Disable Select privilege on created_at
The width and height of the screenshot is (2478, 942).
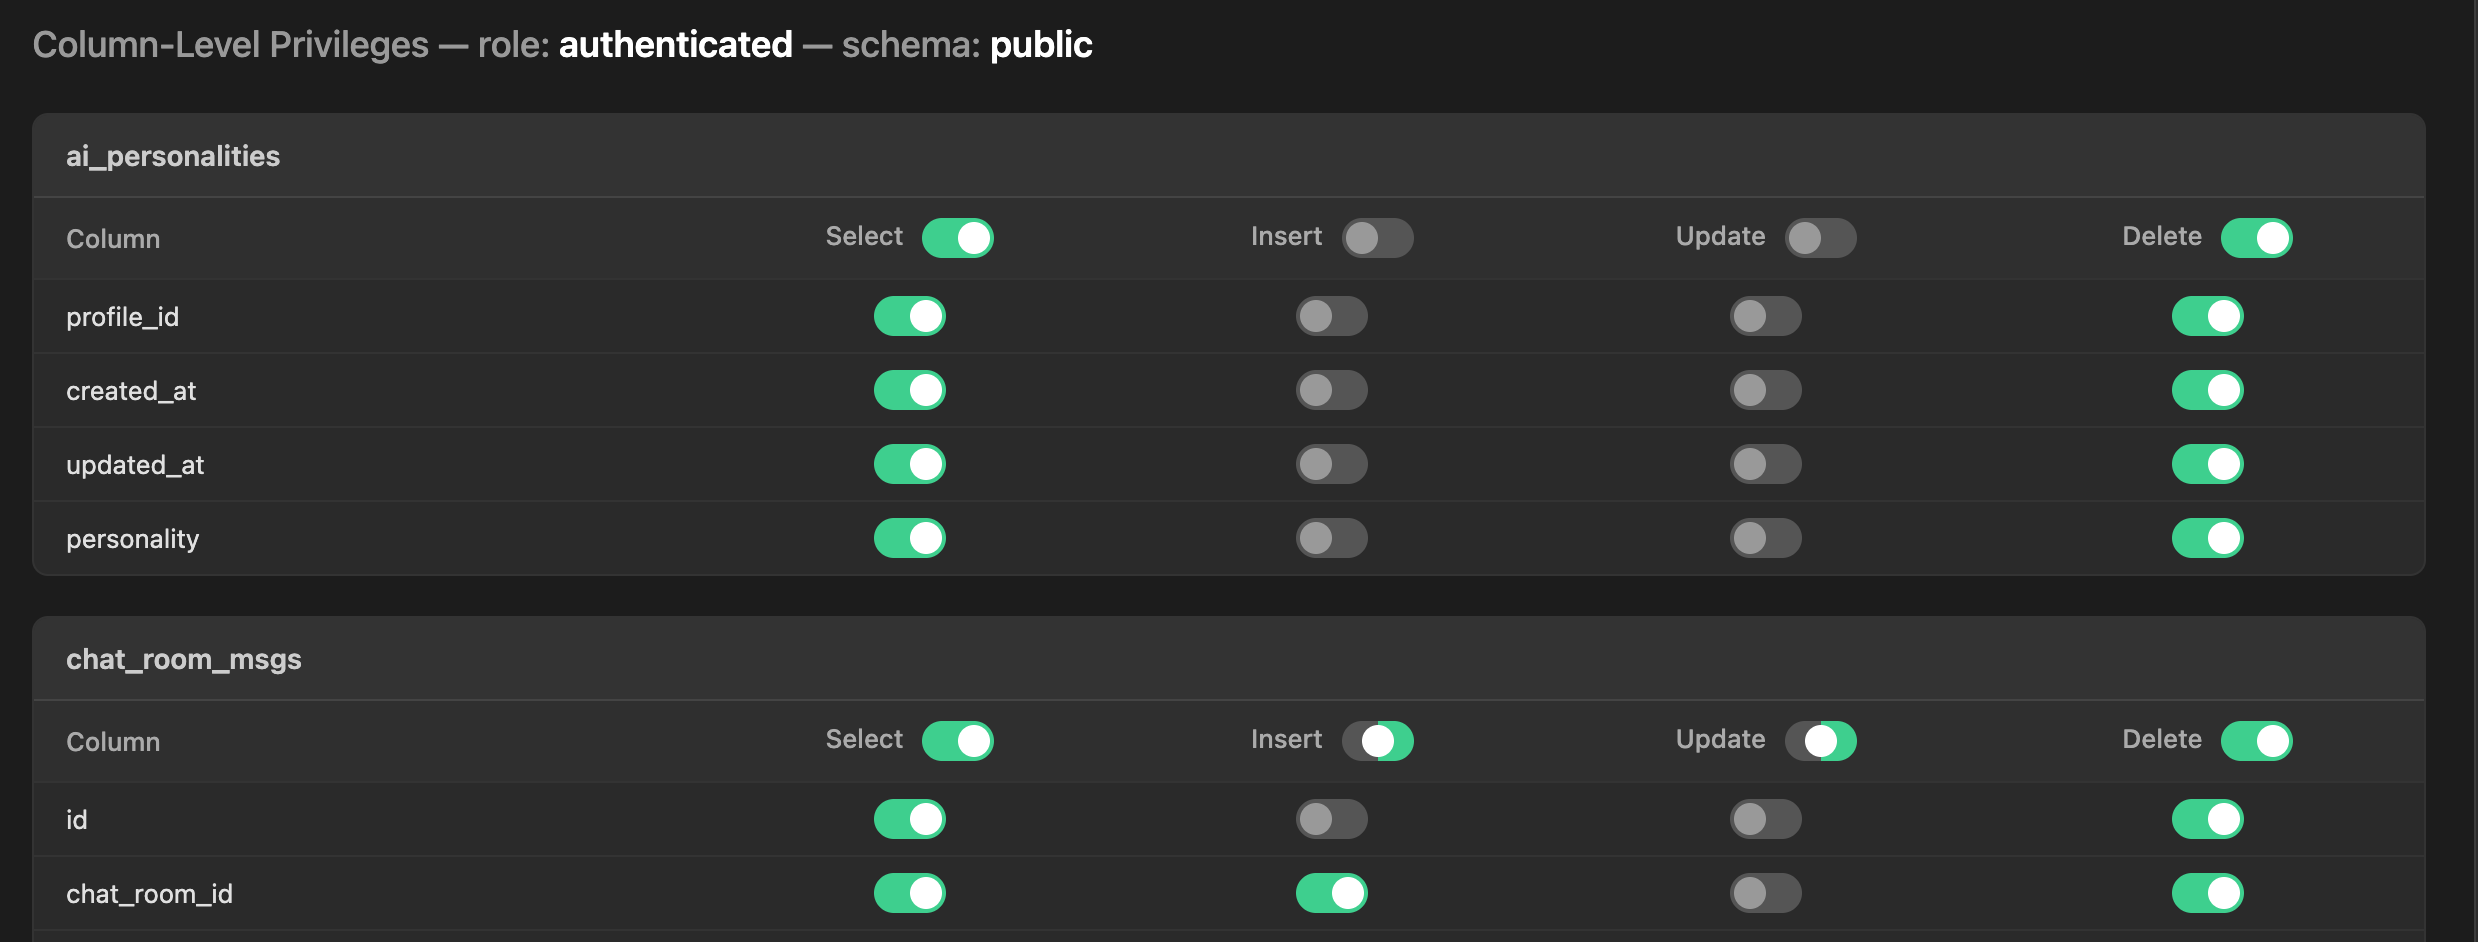(908, 390)
